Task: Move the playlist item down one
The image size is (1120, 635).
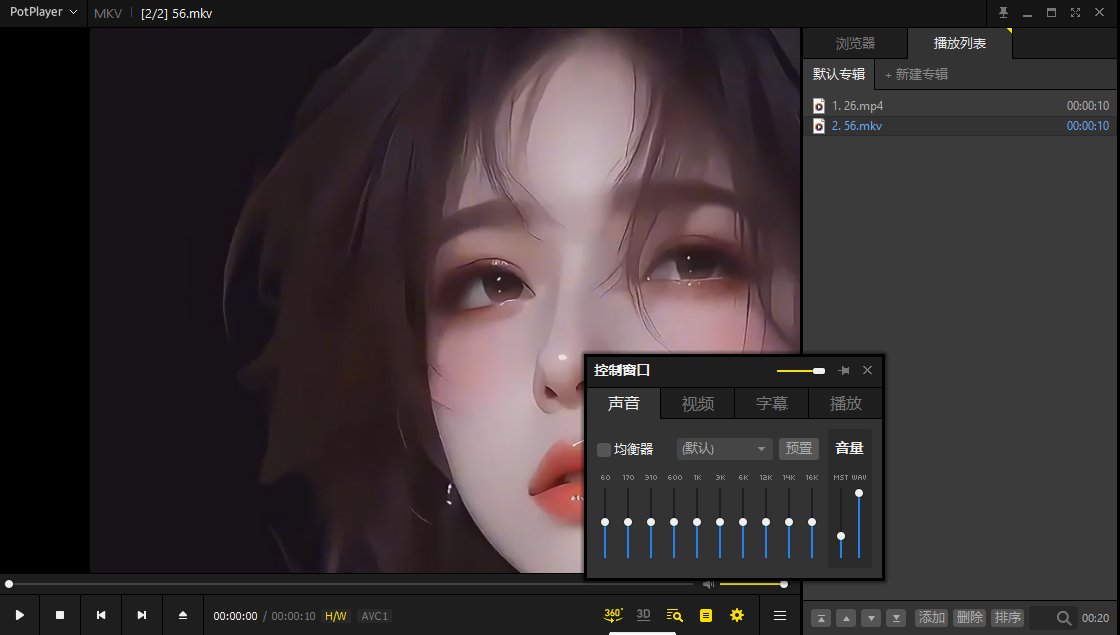Action: tap(871, 618)
